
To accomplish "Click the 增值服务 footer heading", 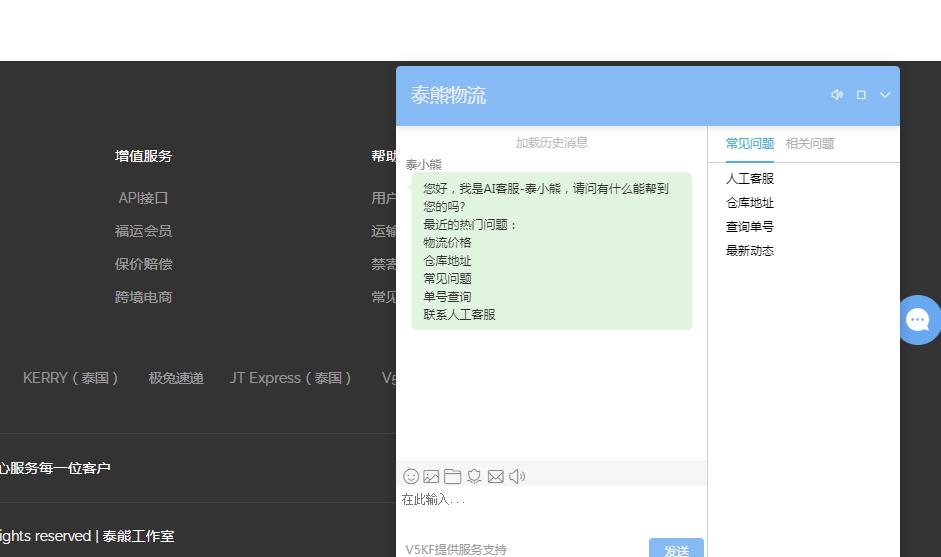I will pyautogui.click(x=143, y=155).
